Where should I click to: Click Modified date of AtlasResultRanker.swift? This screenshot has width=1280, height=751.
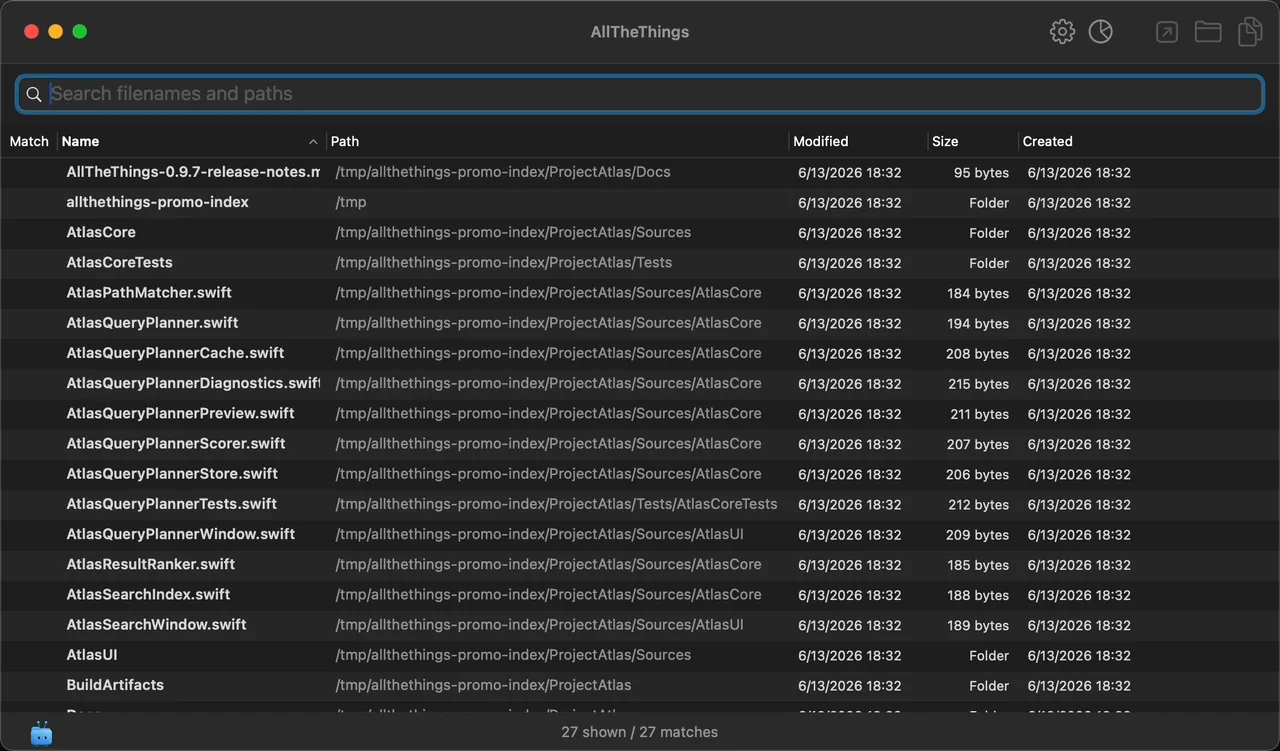coord(850,565)
